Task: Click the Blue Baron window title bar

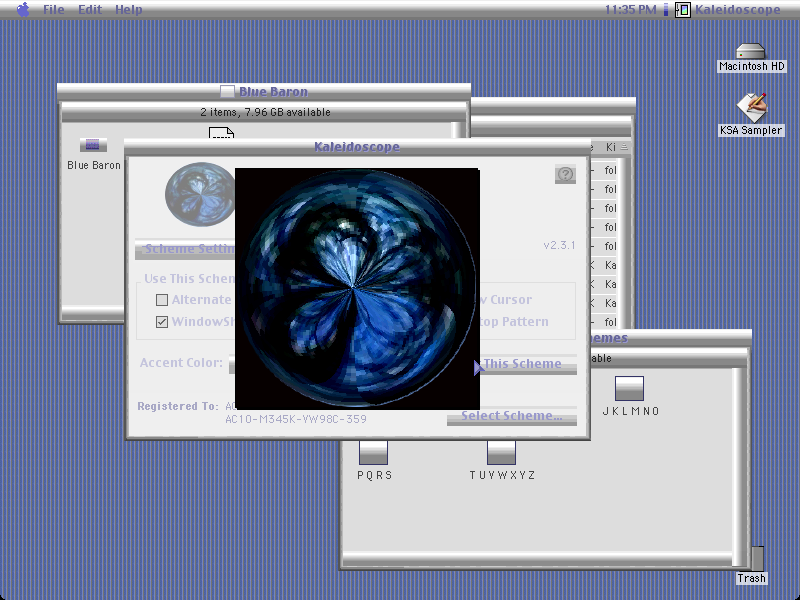Action: [x=264, y=92]
